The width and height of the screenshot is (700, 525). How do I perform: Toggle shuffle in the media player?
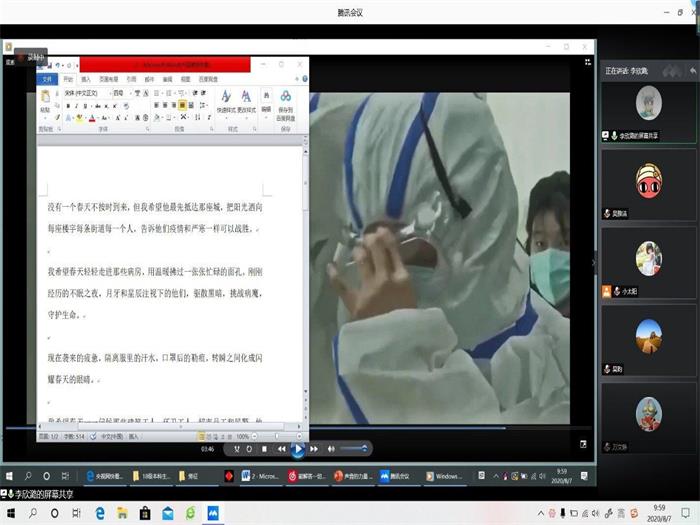pyautogui.click(x=237, y=449)
